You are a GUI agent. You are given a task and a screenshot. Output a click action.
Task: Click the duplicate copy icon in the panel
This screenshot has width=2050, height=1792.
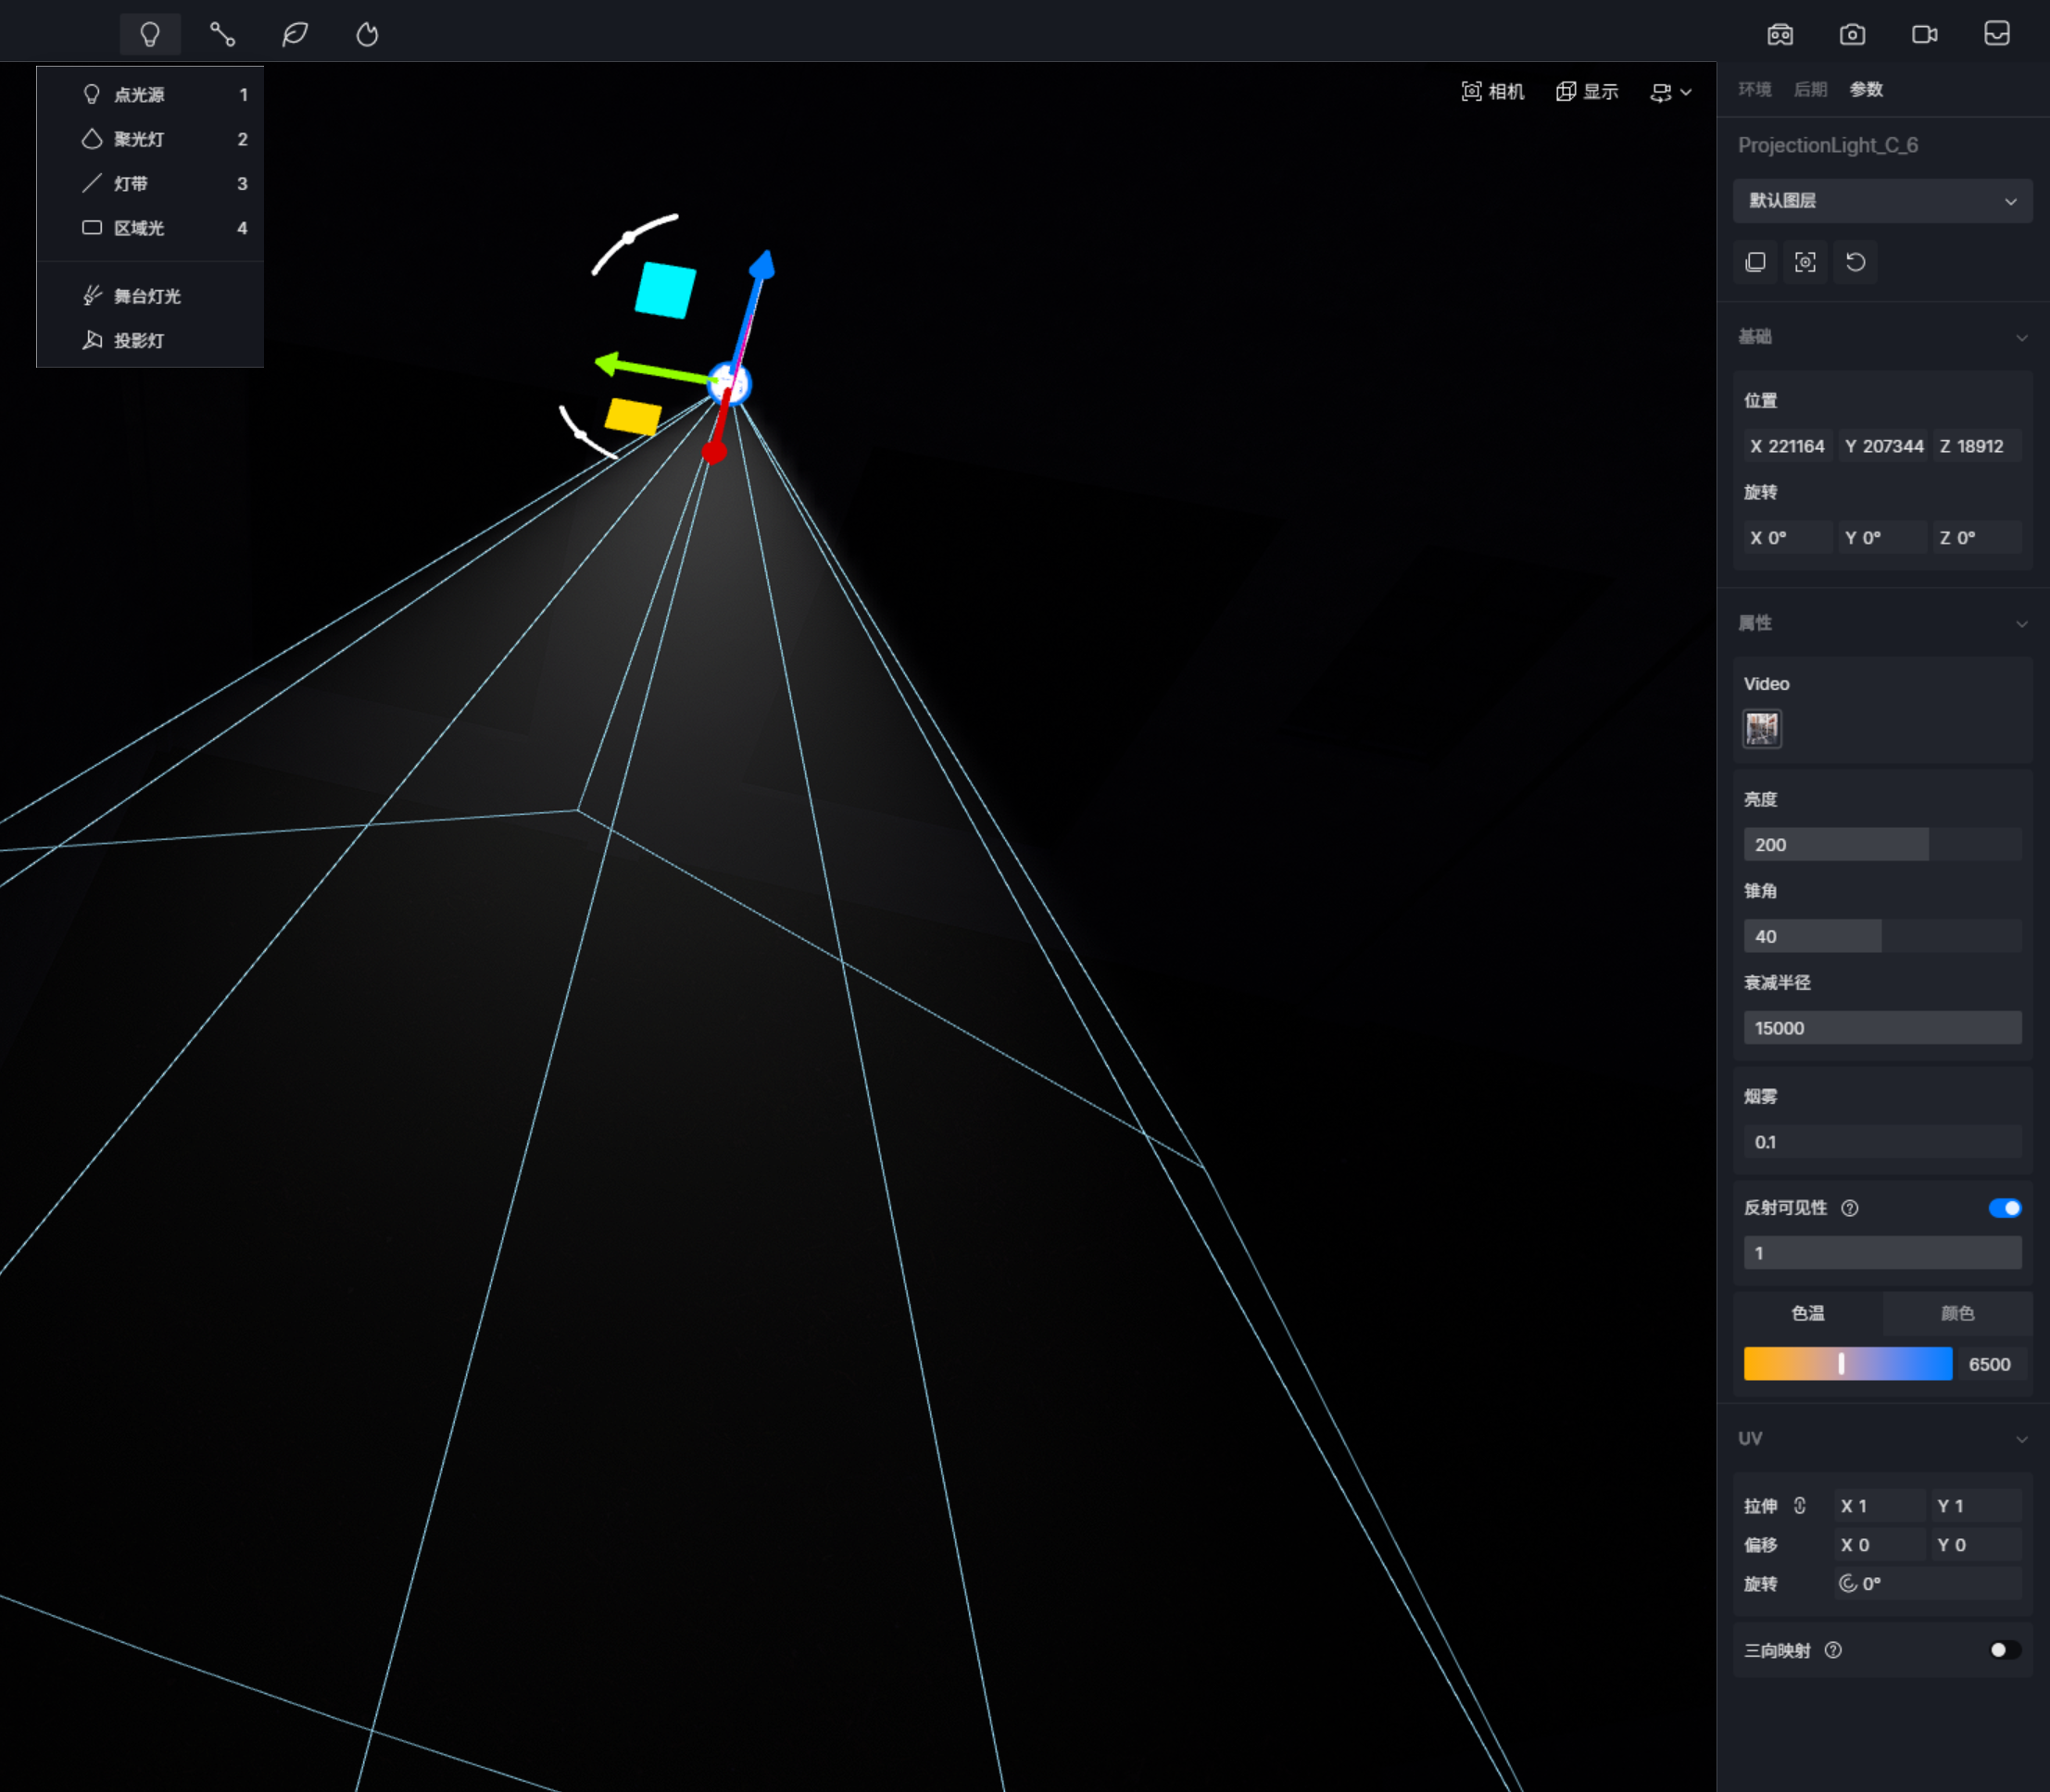(x=1755, y=262)
